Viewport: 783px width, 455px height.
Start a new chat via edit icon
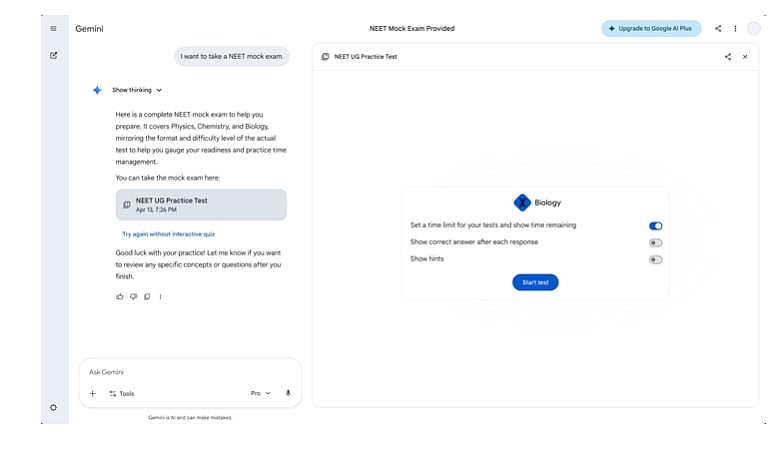(53, 55)
